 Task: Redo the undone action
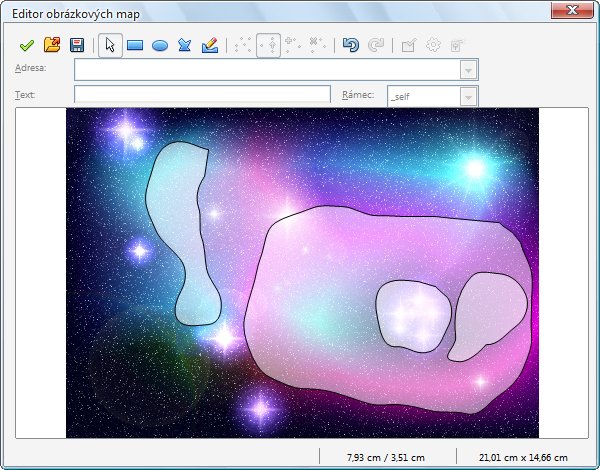[376, 45]
